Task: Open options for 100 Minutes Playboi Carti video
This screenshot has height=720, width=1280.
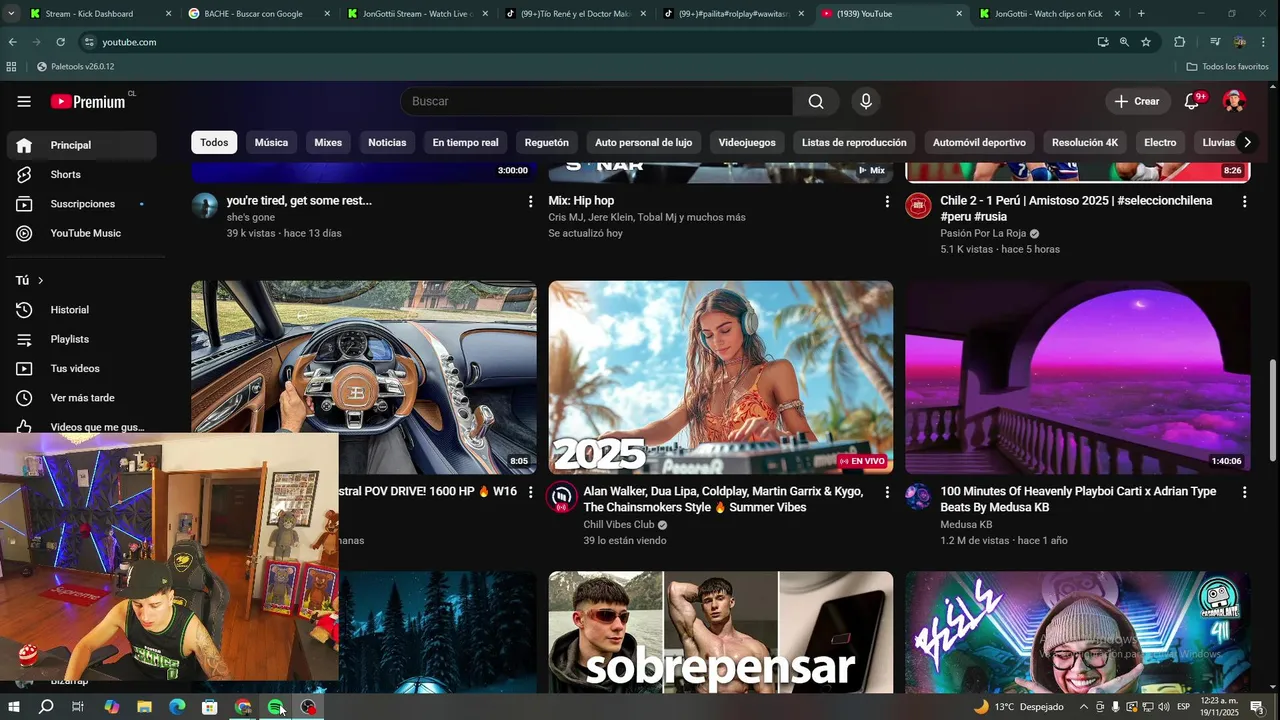Action: click(x=1244, y=492)
